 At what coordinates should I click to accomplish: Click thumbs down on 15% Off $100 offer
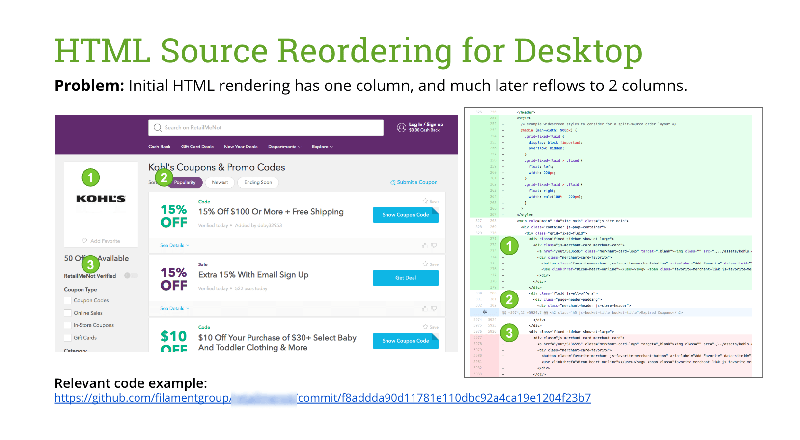[x=434, y=246]
